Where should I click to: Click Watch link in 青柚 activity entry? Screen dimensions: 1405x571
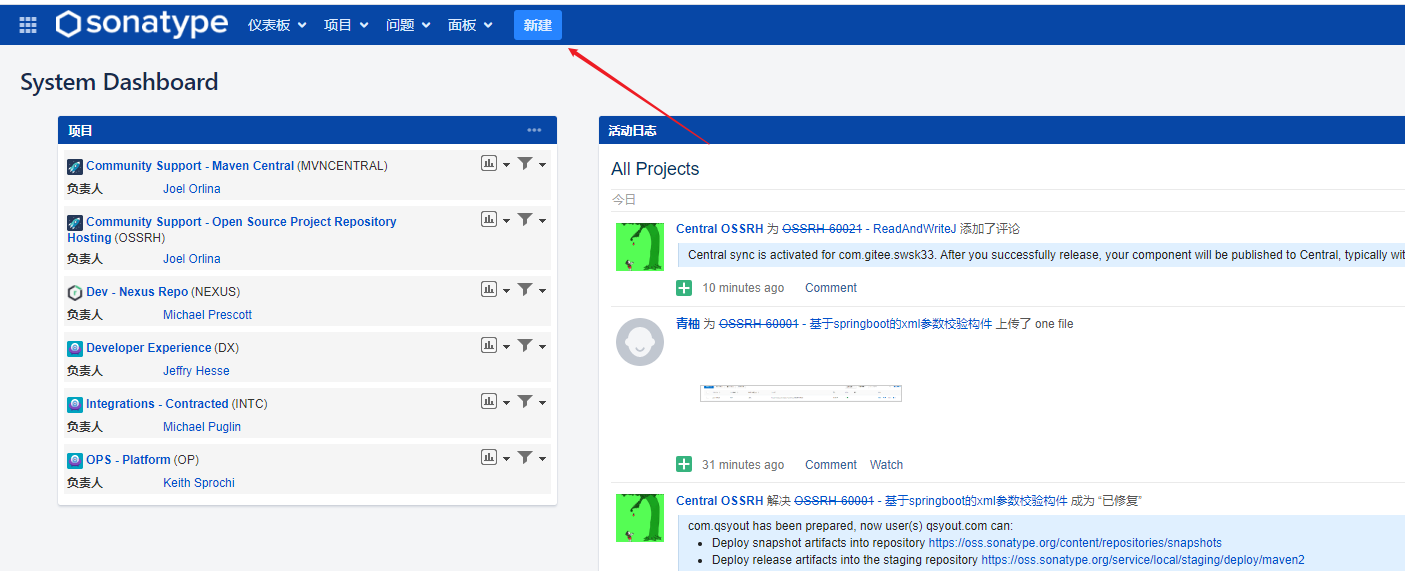point(886,465)
